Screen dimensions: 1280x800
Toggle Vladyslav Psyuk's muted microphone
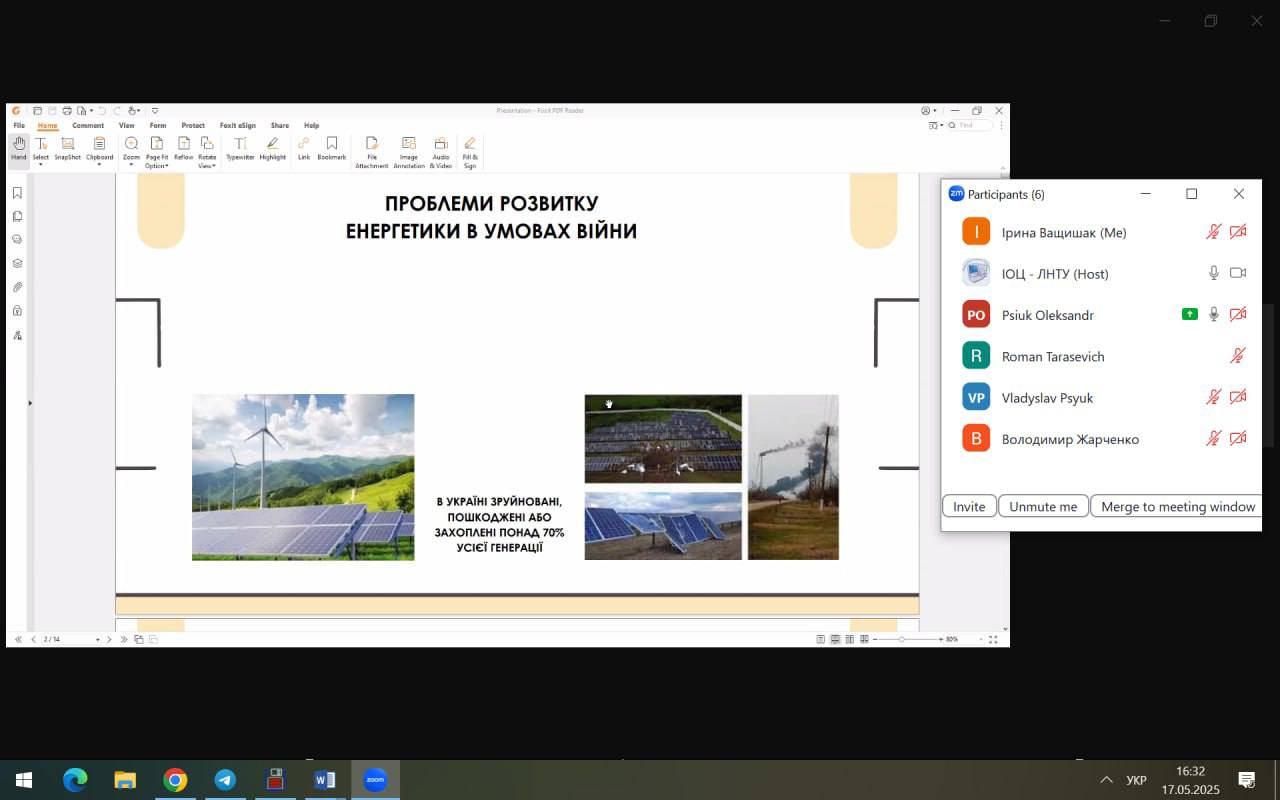(x=1213, y=397)
